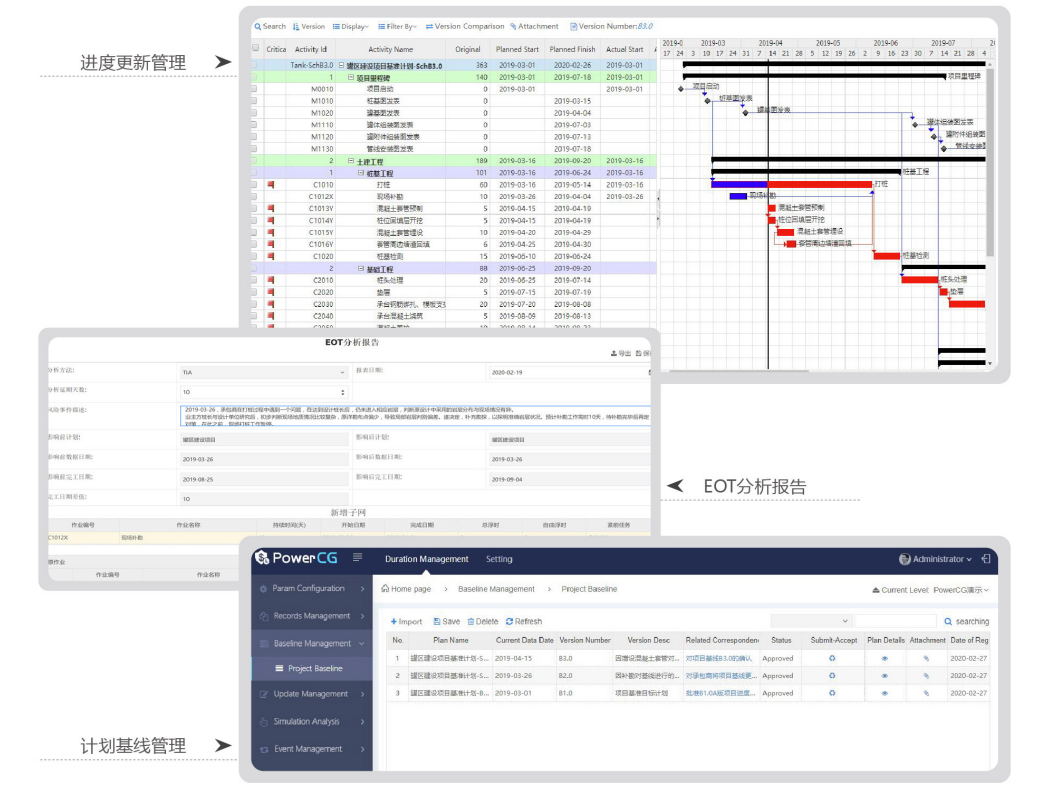The image size is (1046, 796).
Task: Collapse the 土建工程 group node
Action: pos(351,161)
